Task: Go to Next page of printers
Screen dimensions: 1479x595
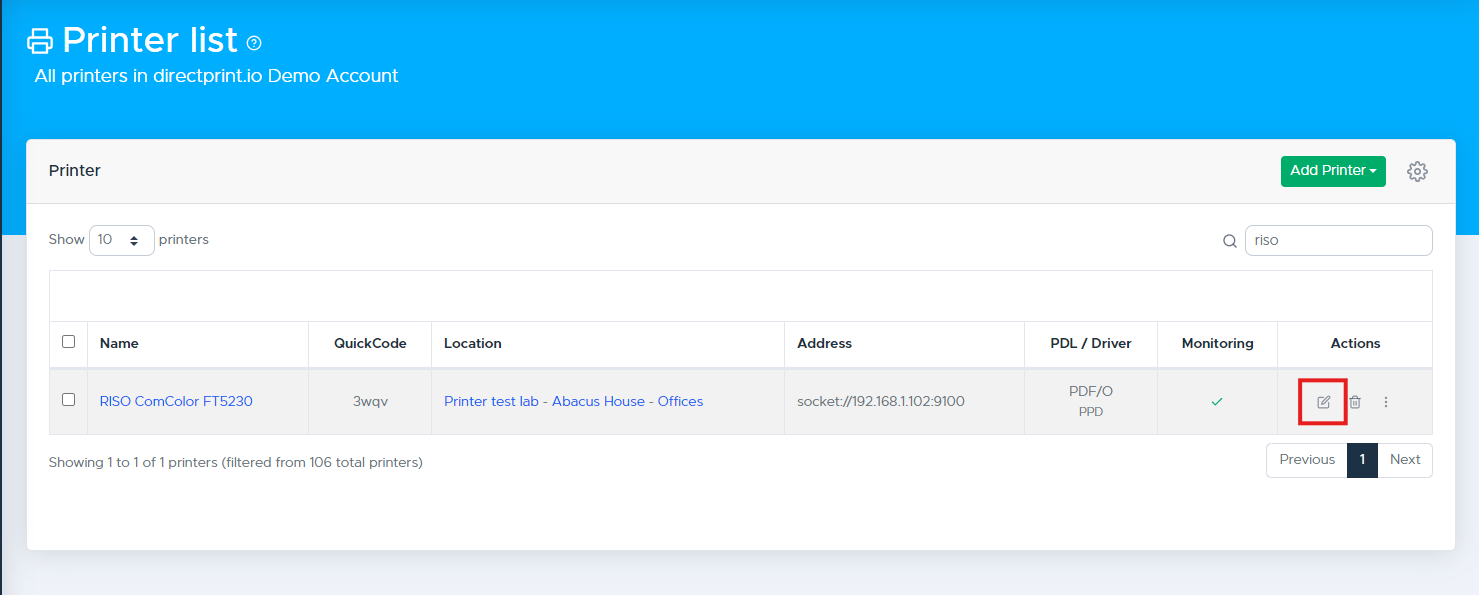Action: click(1405, 460)
